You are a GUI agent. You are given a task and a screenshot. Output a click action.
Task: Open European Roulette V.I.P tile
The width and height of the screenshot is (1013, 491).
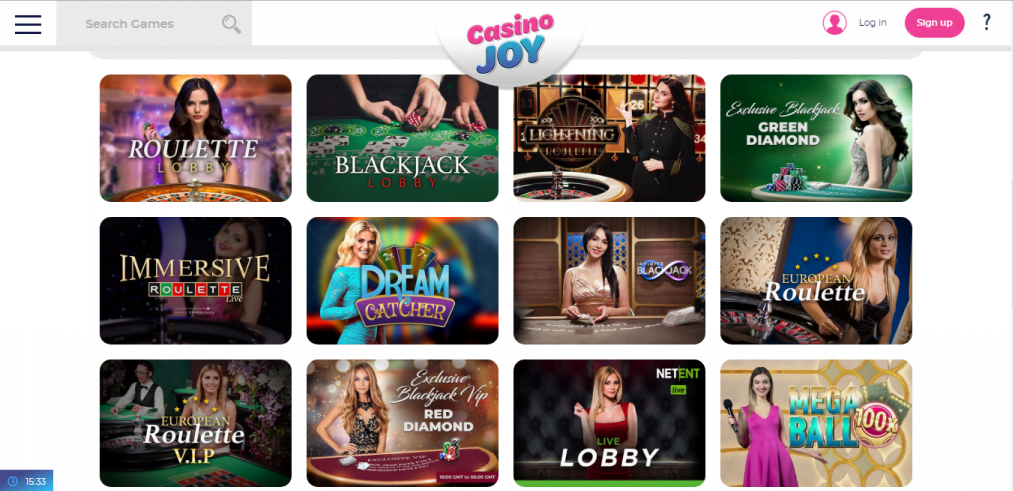point(196,423)
